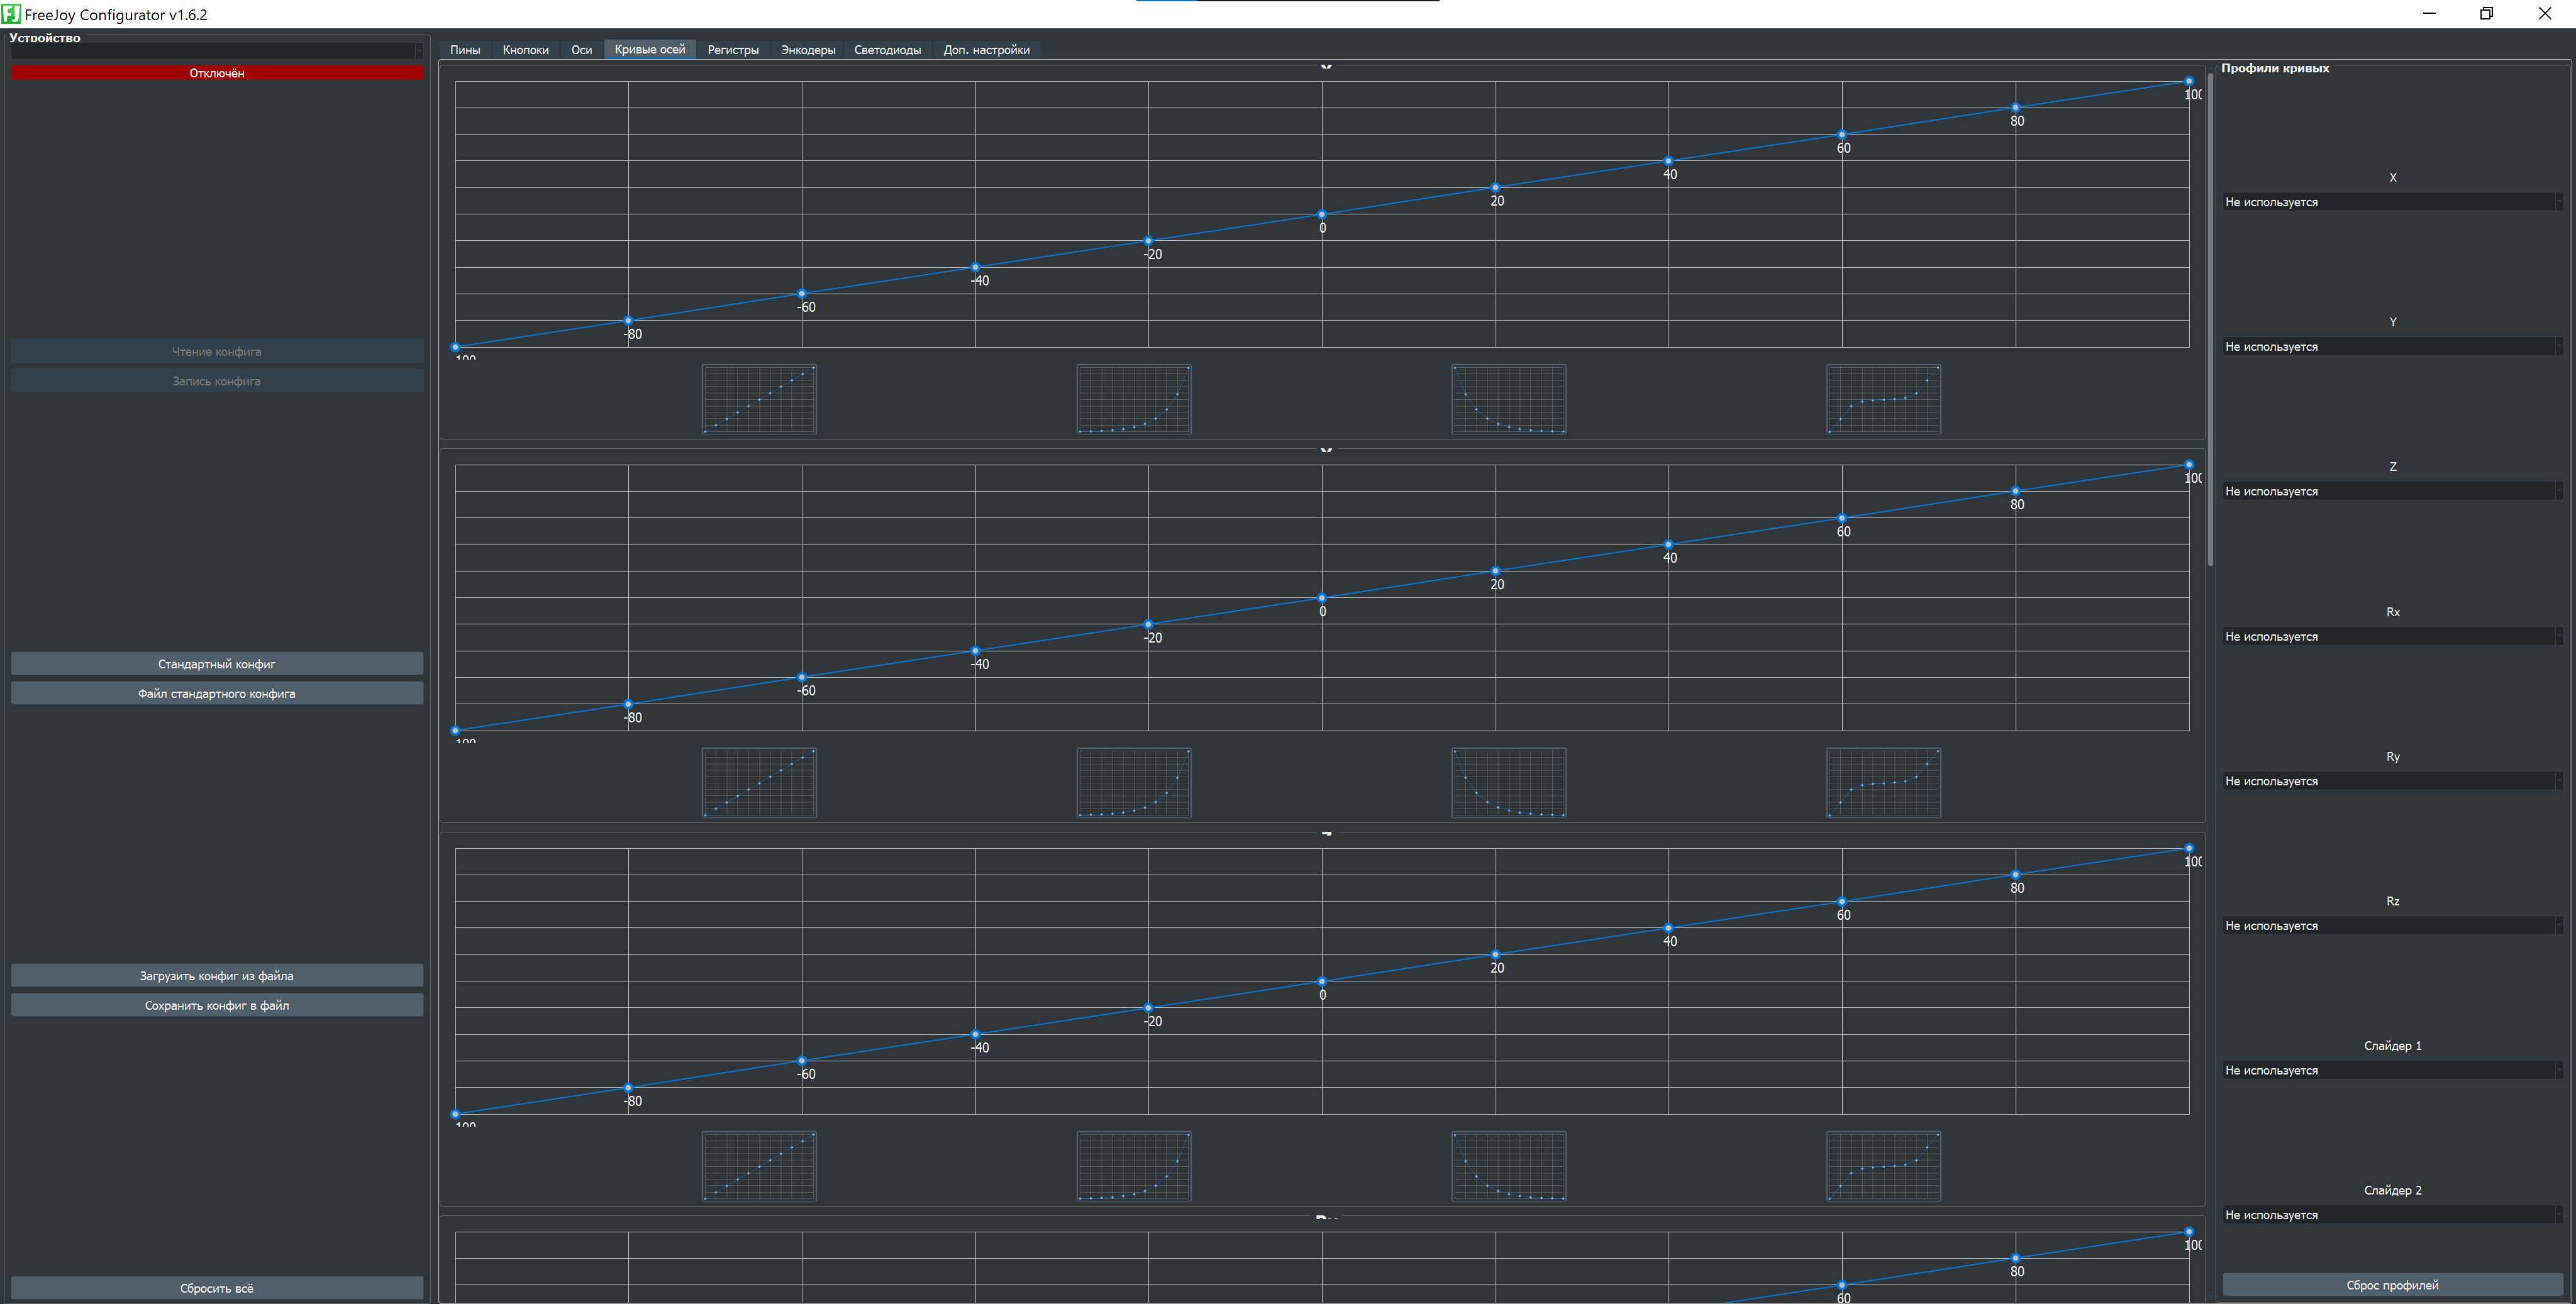Open the Энкодеры tab
Image resolution: width=2576 pixels, height=1304 pixels.
tap(808, 50)
